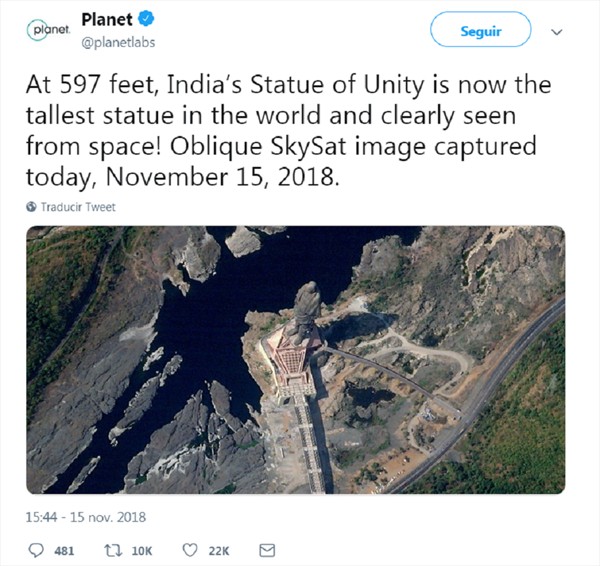Click the envelope direct message icon

pyautogui.click(x=267, y=551)
